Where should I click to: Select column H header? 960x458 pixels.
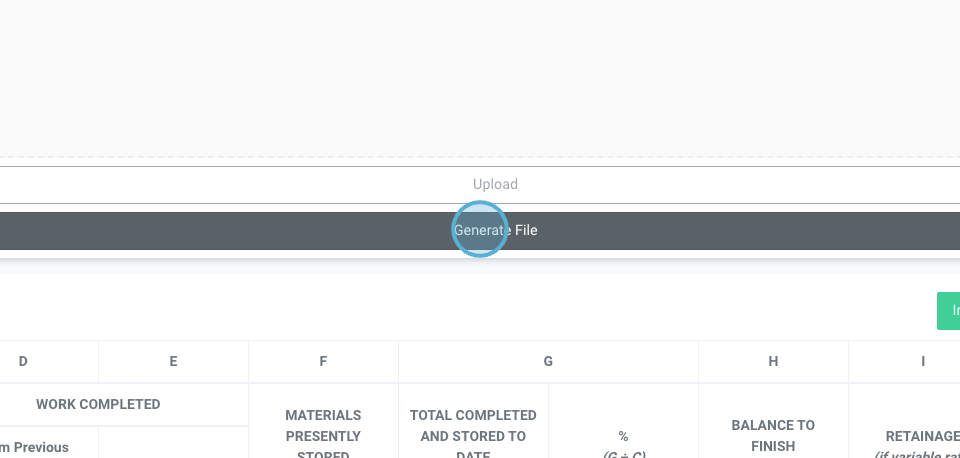(x=773, y=361)
